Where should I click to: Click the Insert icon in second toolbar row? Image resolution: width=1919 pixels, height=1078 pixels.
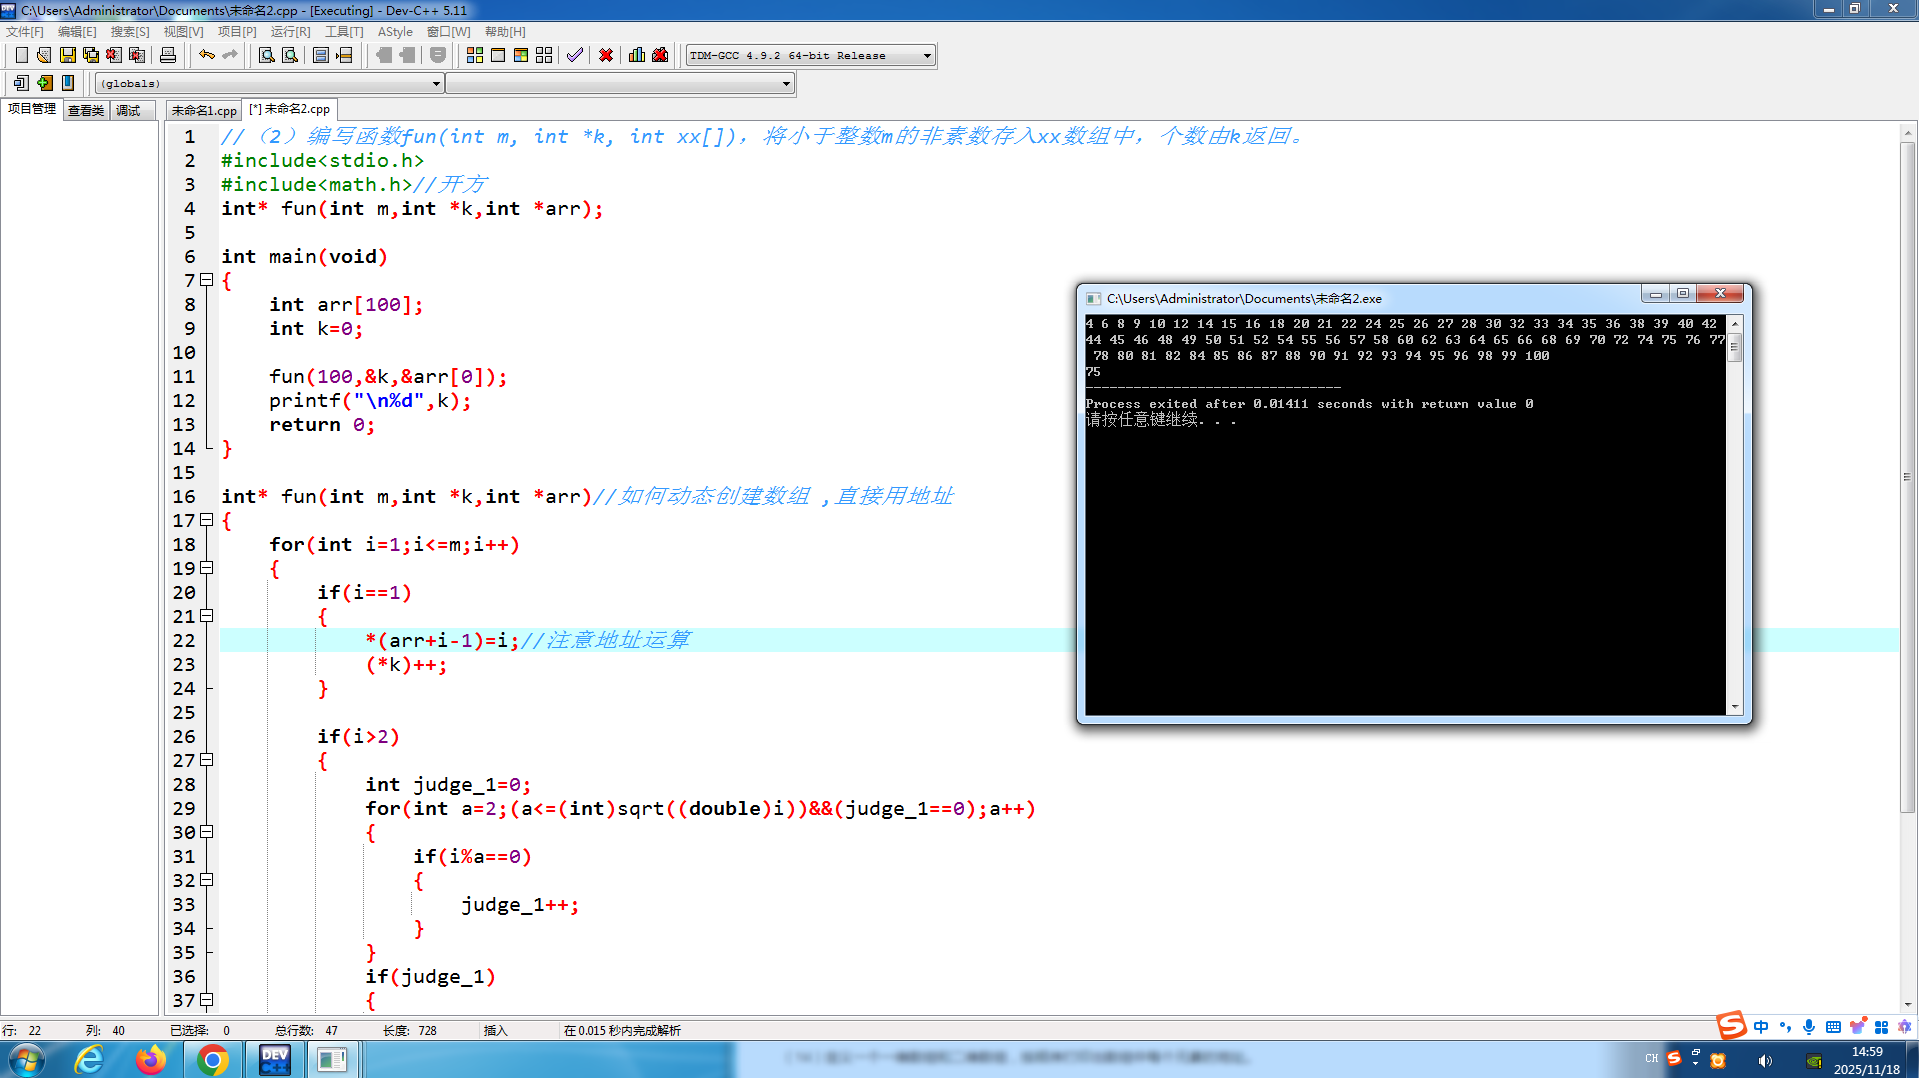click(x=21, y=83)
